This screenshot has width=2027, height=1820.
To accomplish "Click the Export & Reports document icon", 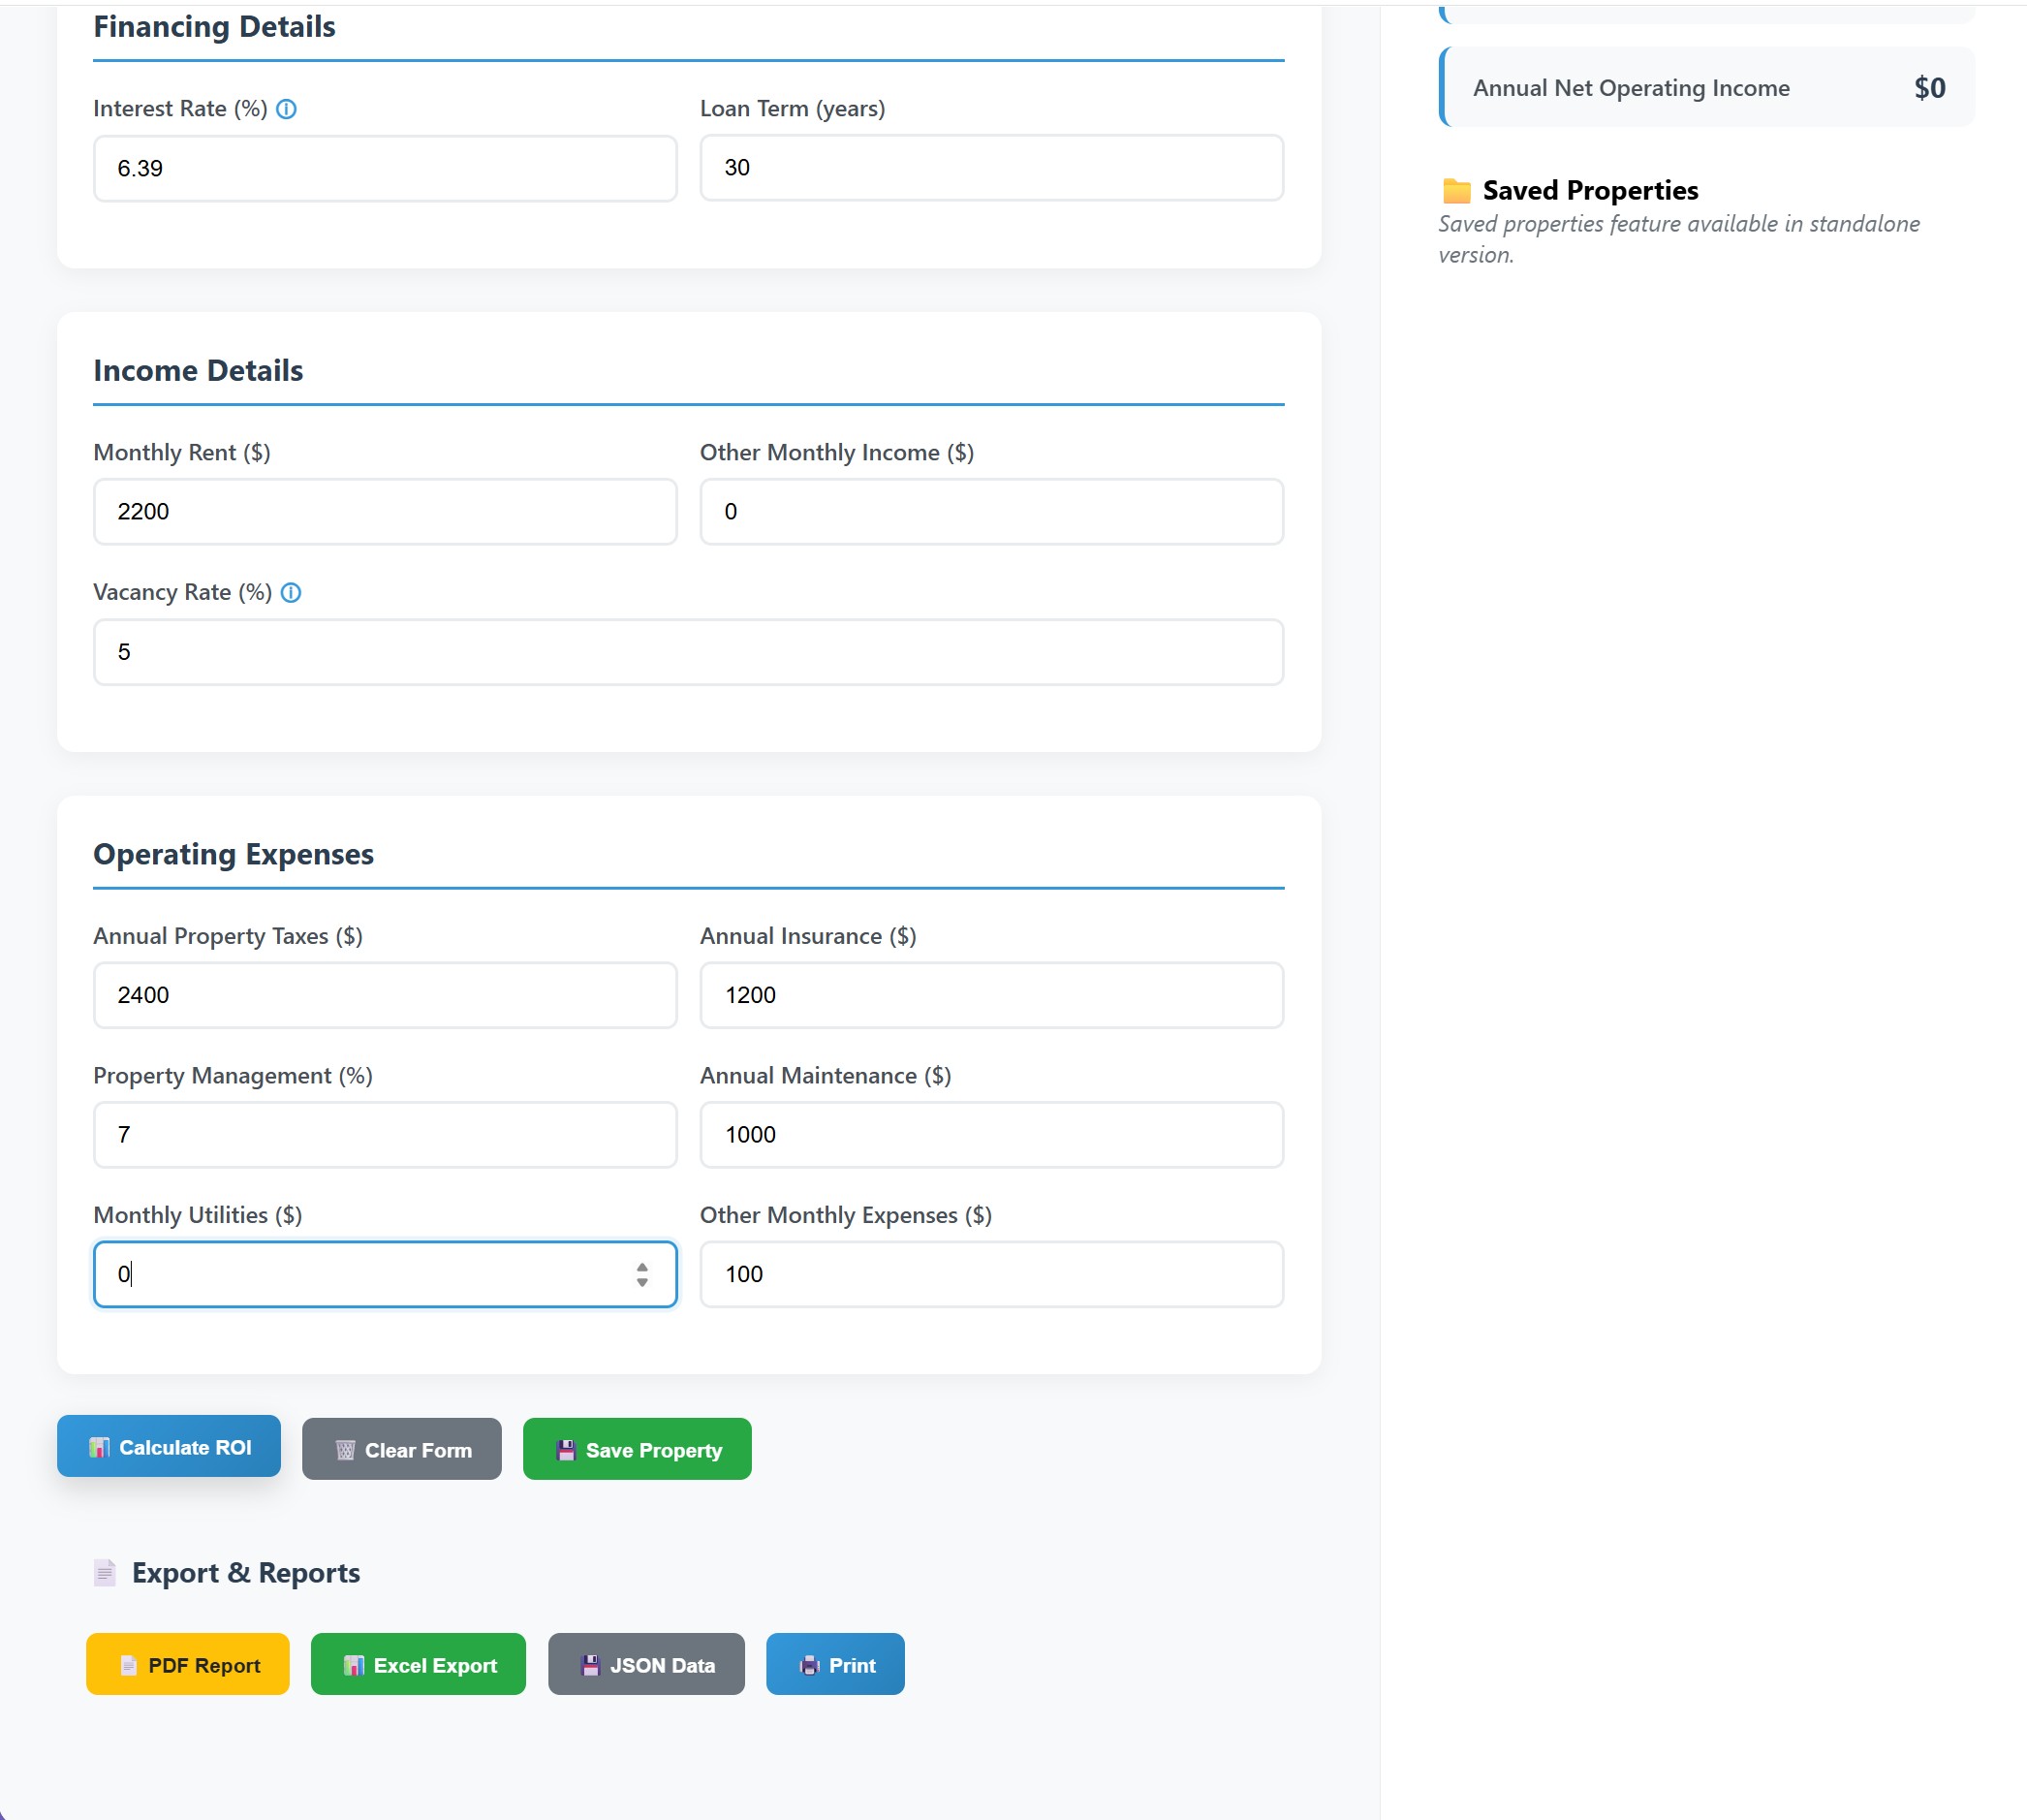I will point(105,1573).
